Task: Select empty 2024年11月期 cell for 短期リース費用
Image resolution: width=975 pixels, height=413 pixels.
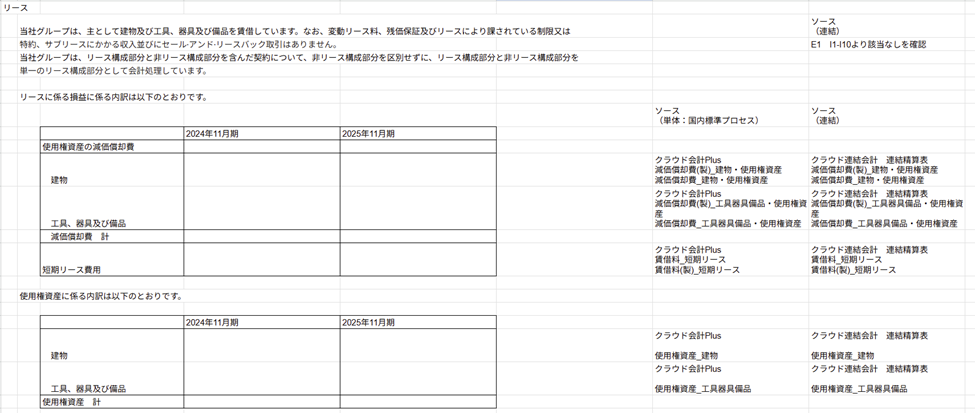Action: [260, 260]
